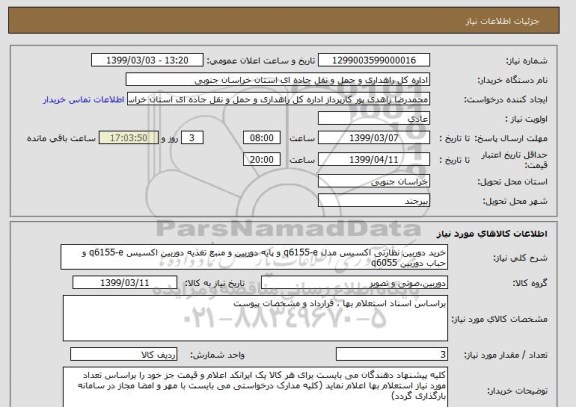Click the label تاریخ نیاز به کالا
Screen dimensions: 576x407
(x=214, y=283)
